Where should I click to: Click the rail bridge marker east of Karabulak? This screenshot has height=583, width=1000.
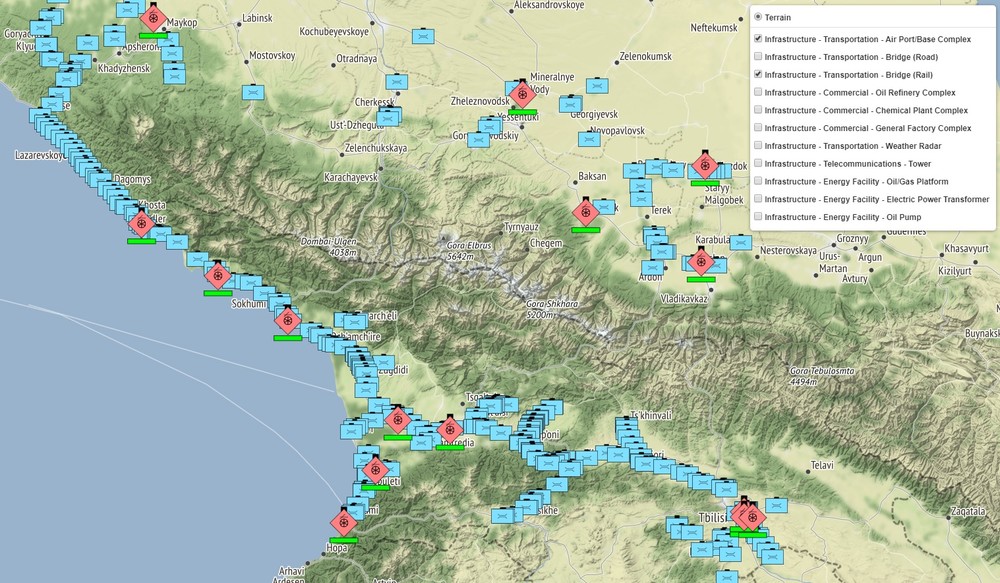pyautogui.click(x=740, y=243)
